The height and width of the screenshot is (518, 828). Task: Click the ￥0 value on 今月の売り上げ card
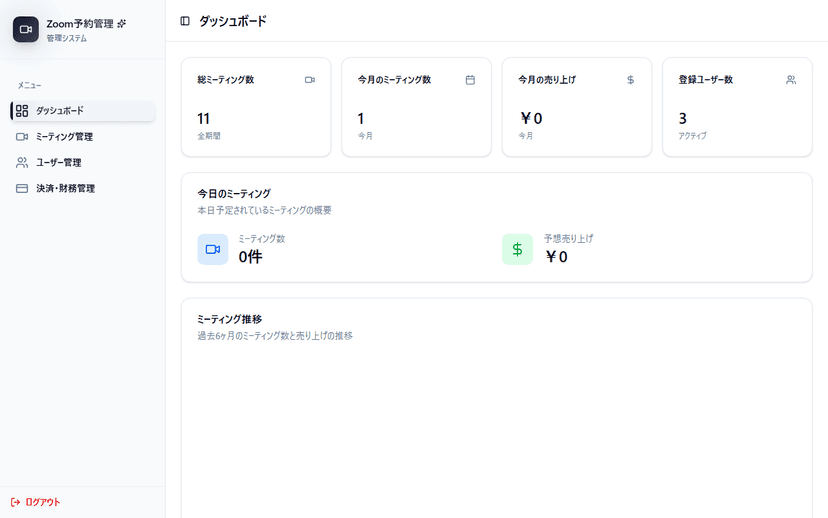(x=531, y=118)
